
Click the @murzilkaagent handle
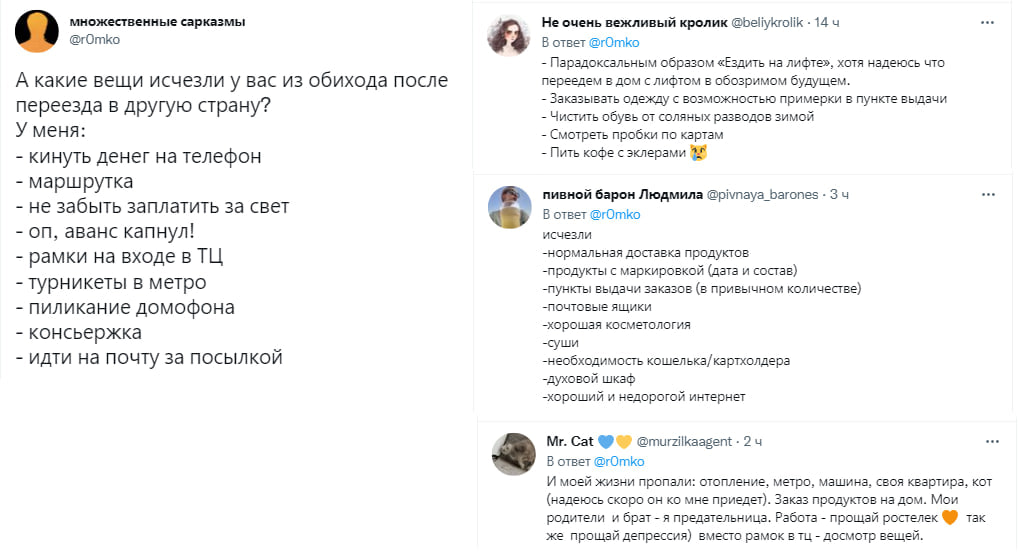click(685, 441)
